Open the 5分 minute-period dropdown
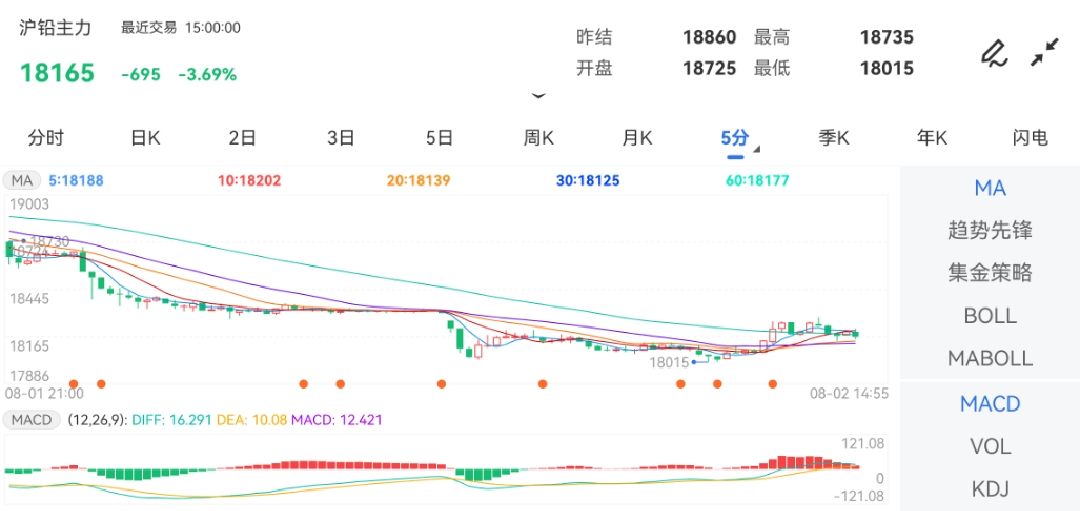 pos(739,140)
